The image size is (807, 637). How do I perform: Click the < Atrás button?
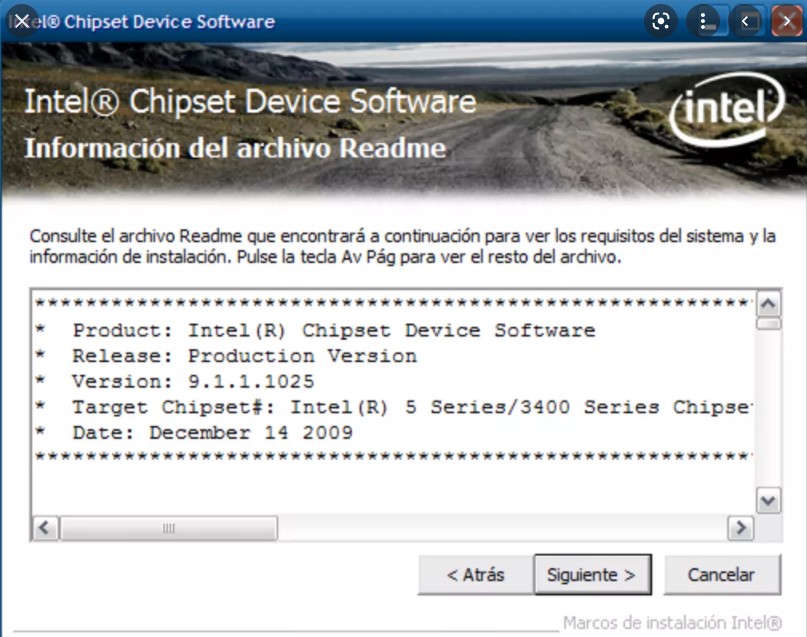[x=475, y=574]
